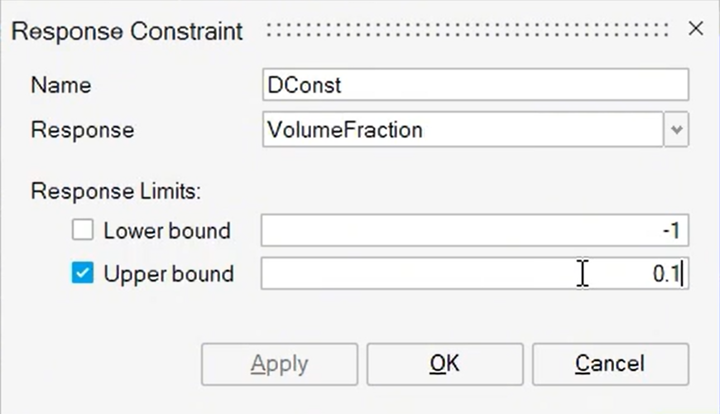
Task: Enable the Lower bound checkbox
Action: click(x=83, y=231)
